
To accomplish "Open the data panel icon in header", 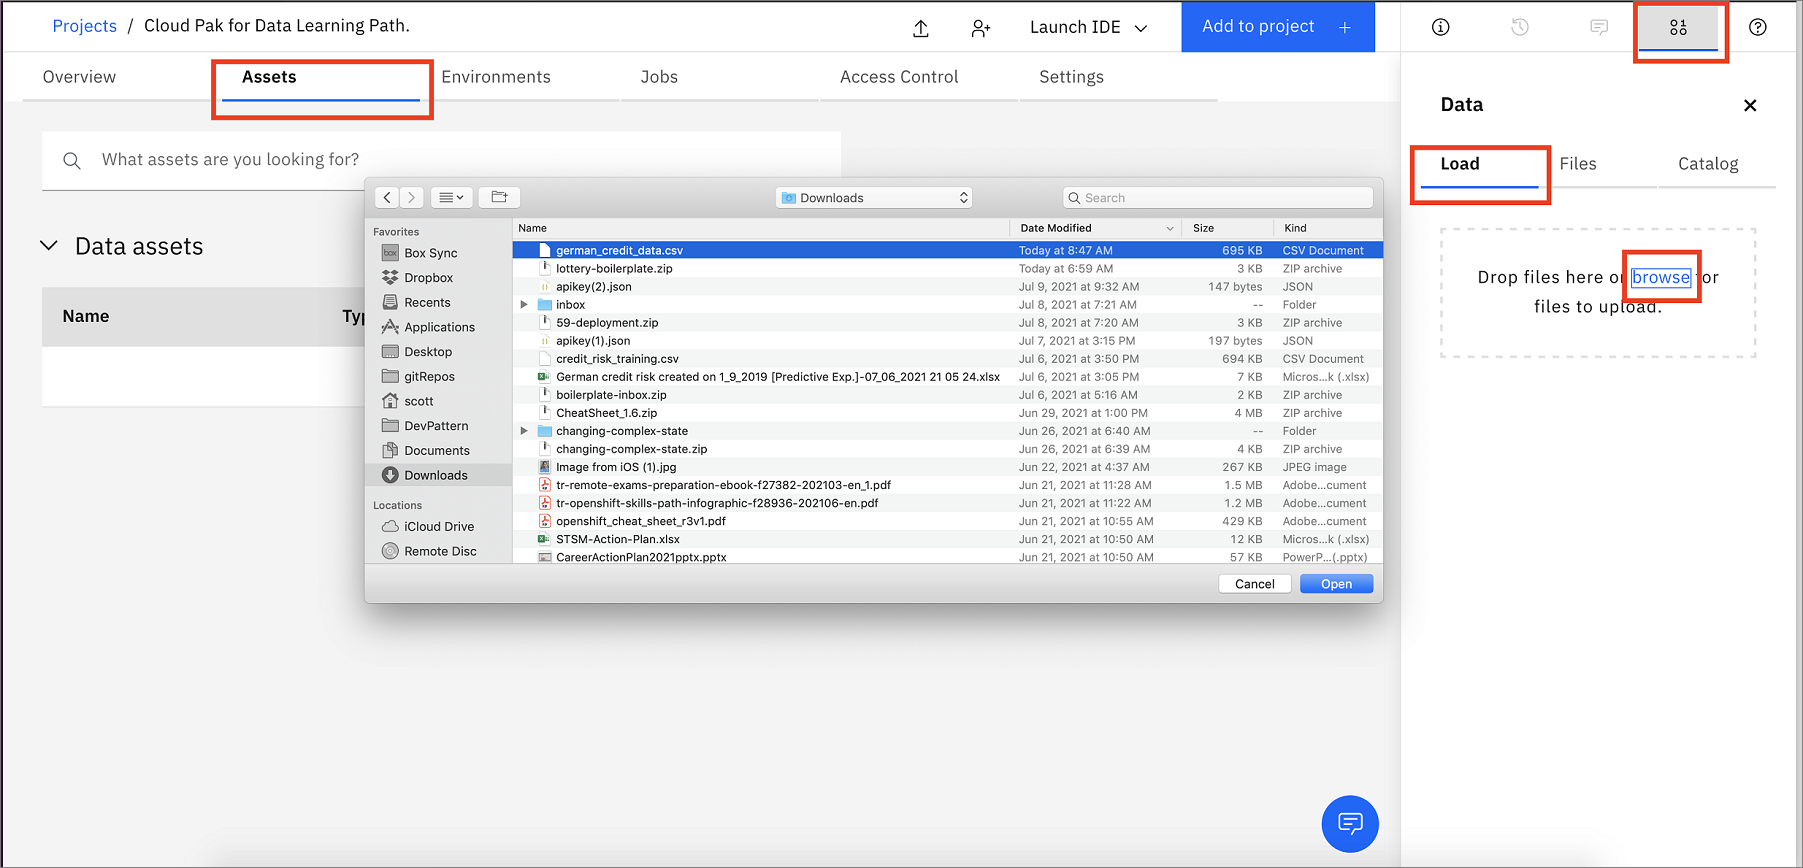I will click(x=1678, y=27).
